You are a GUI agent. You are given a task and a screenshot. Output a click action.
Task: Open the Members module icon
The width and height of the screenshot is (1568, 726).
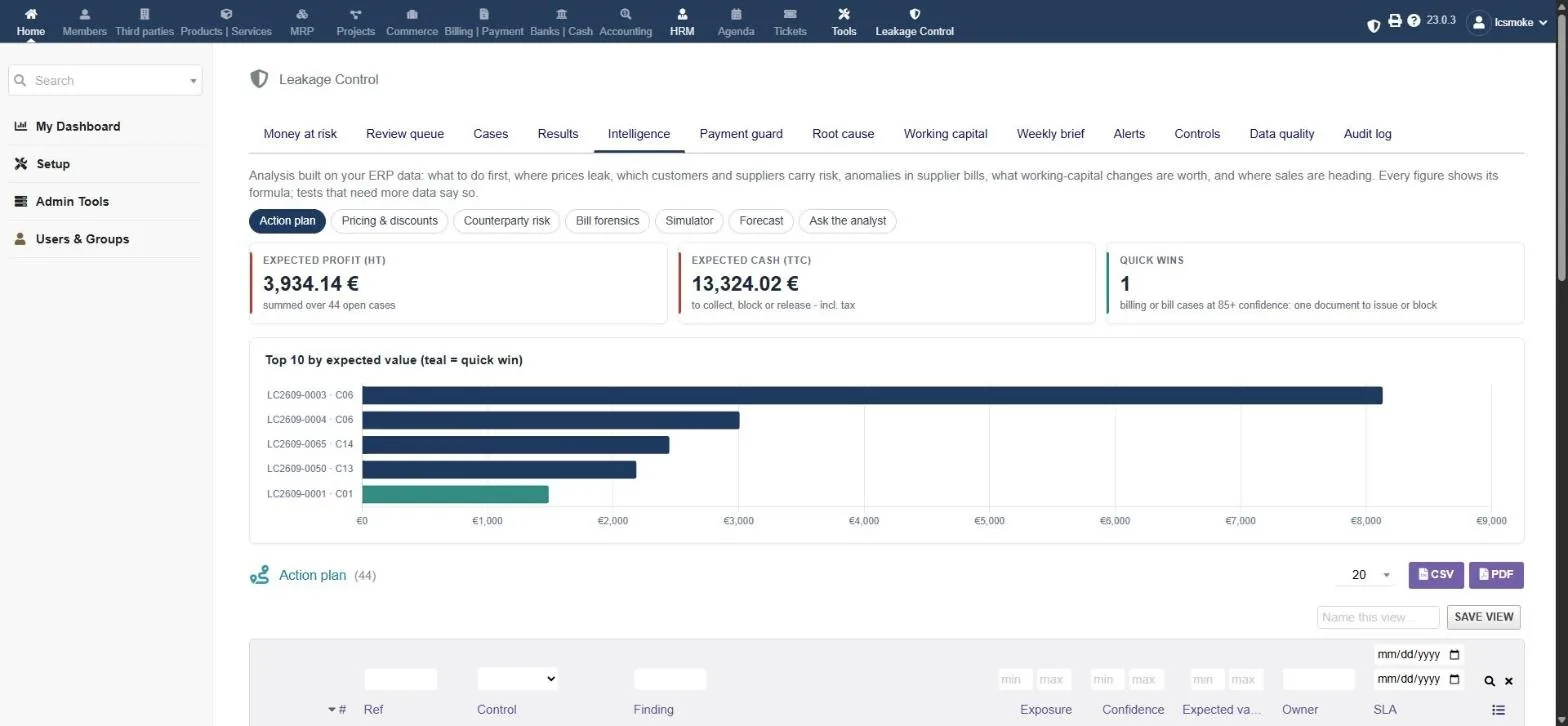pos(84,14)
